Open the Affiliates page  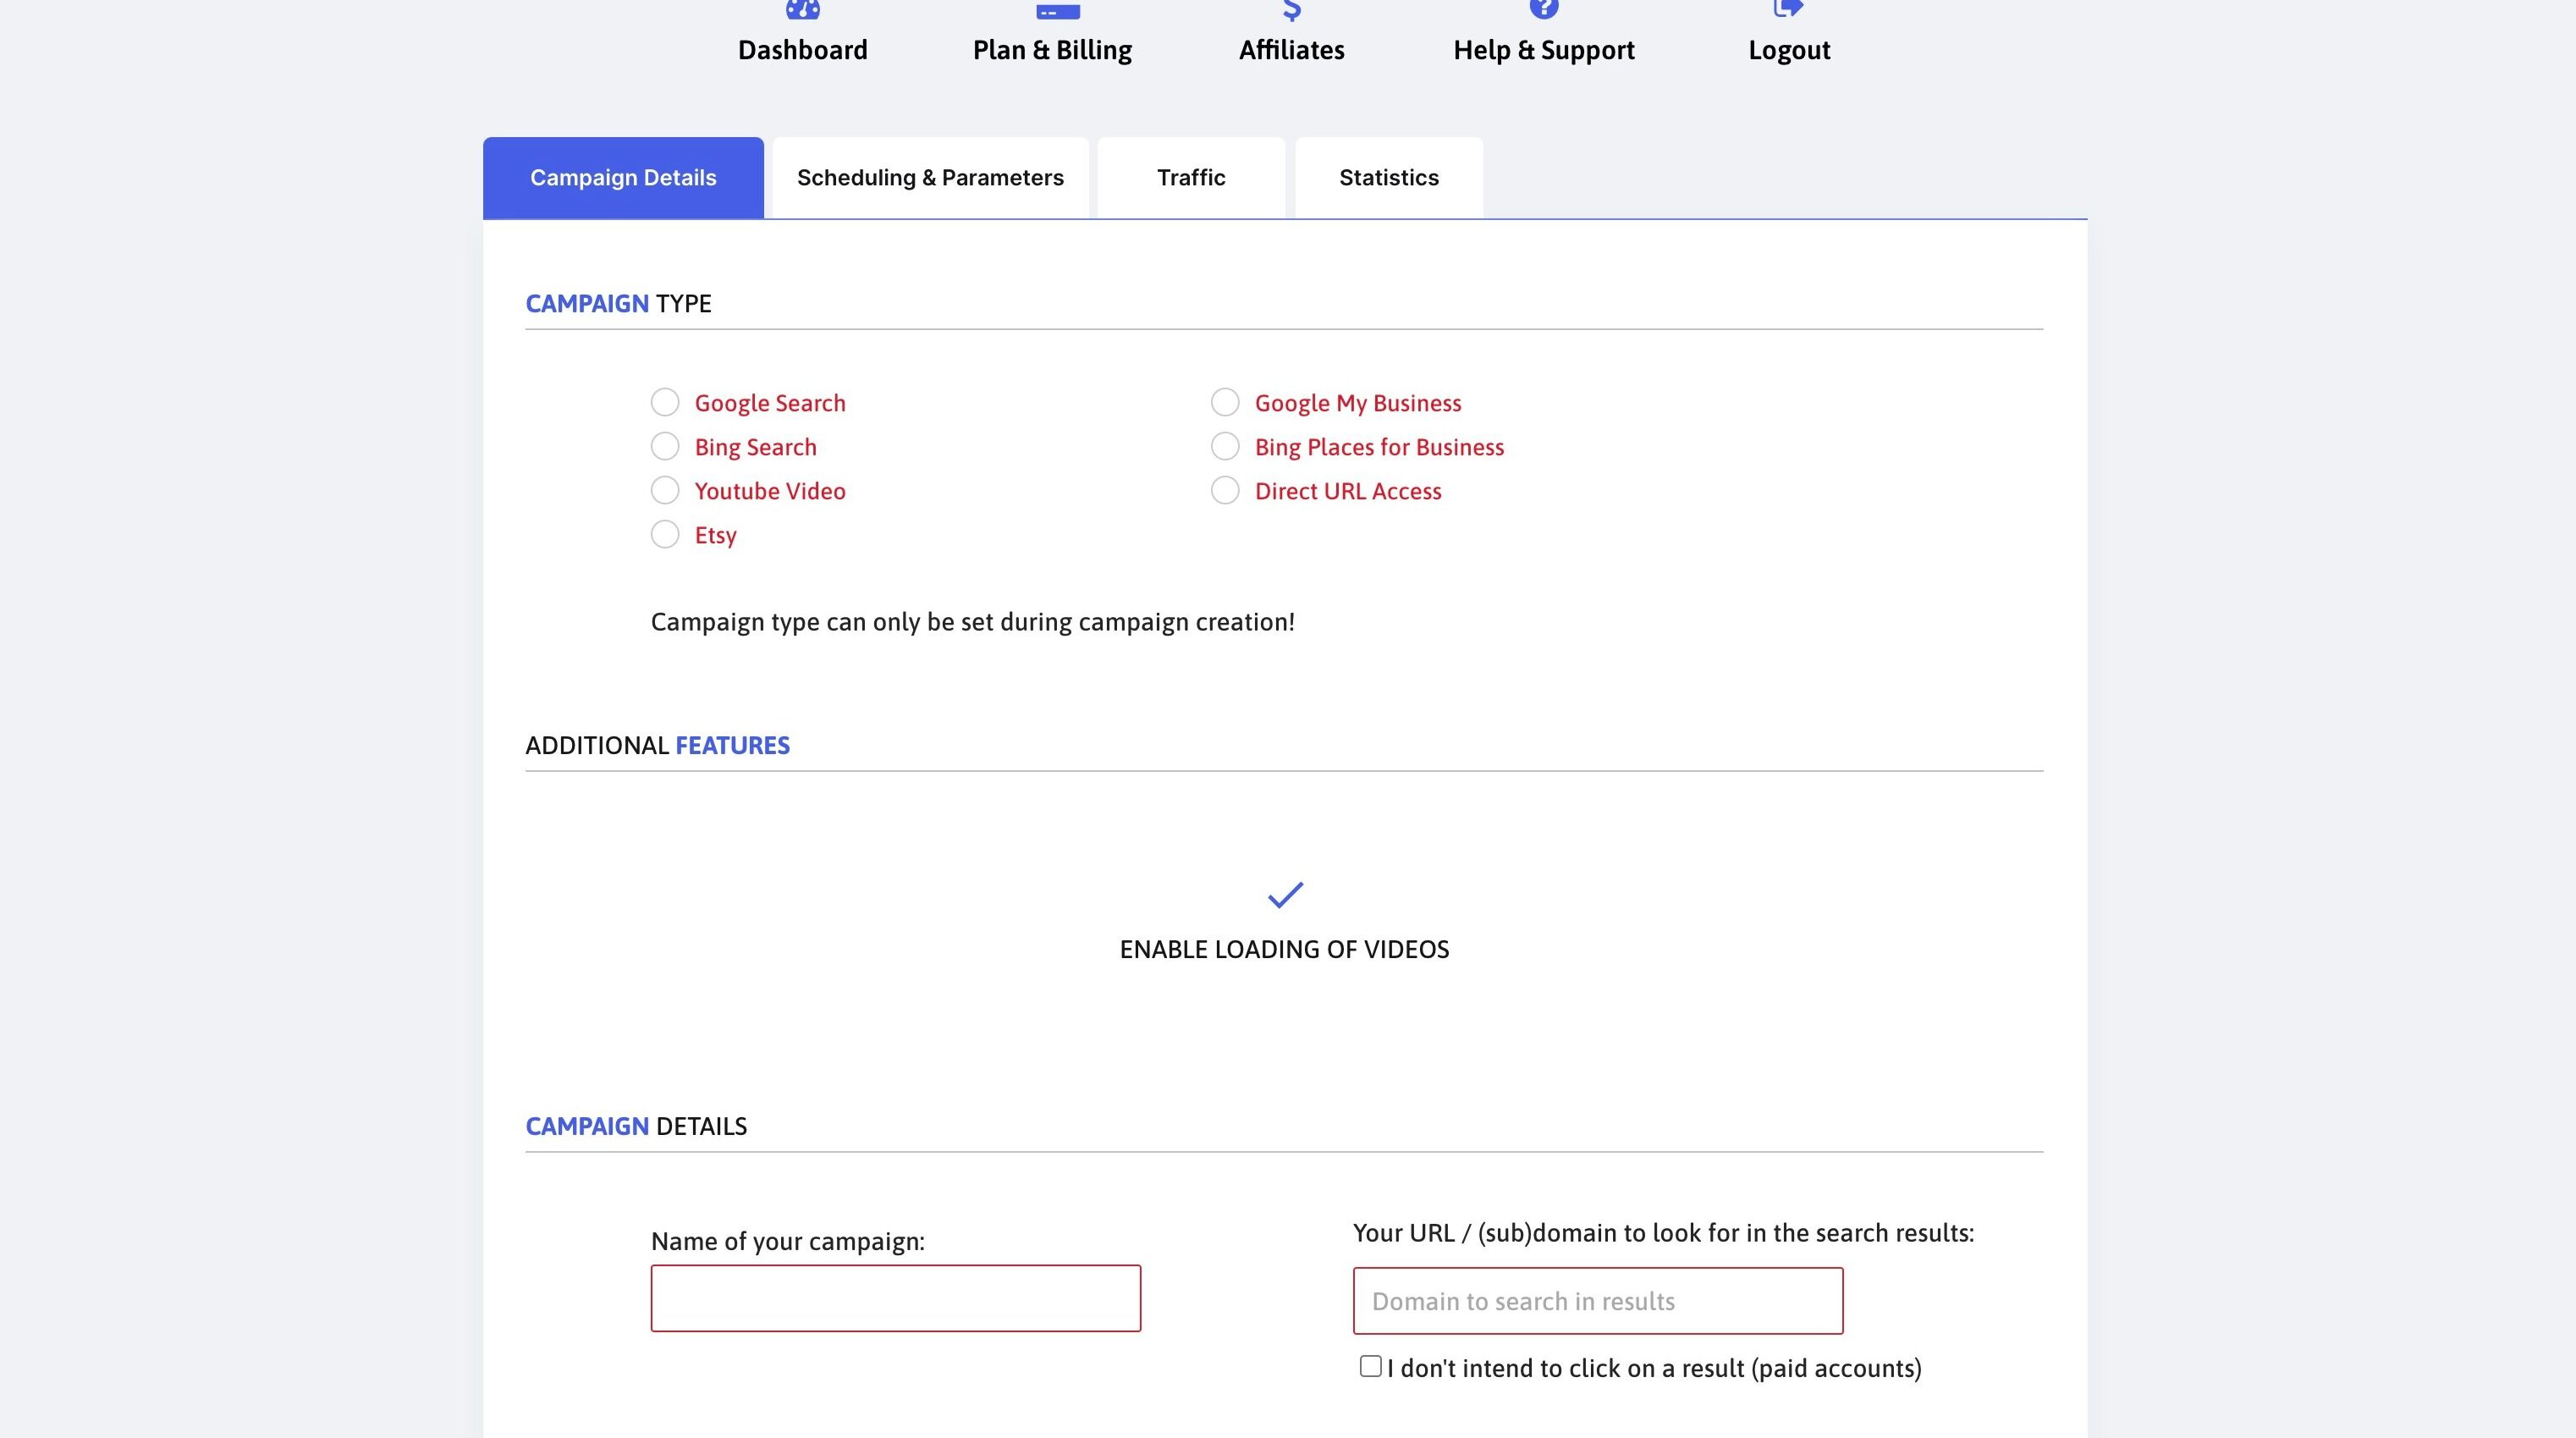tap(1291, 50)
